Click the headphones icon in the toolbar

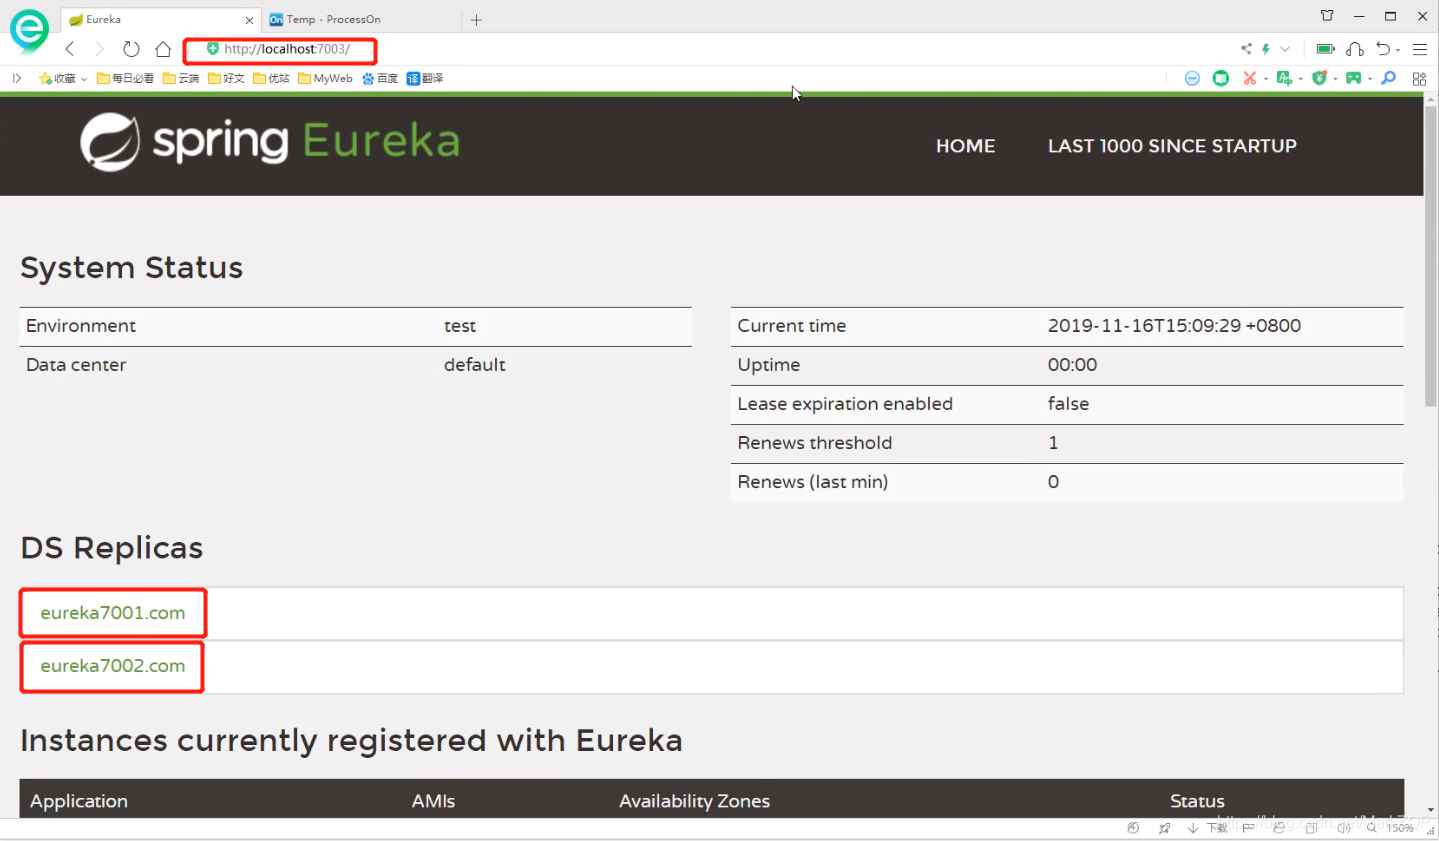1355,49
